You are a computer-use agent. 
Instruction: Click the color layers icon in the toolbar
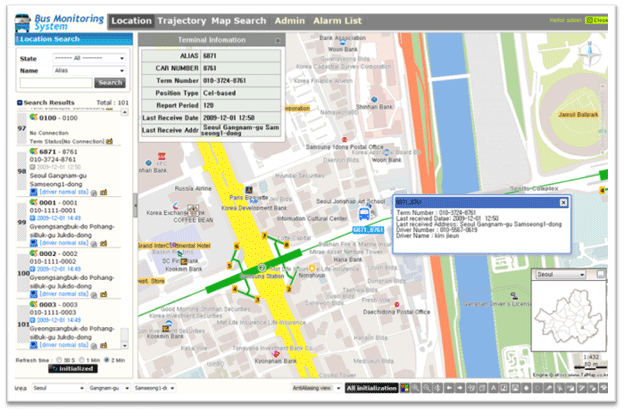404,387
